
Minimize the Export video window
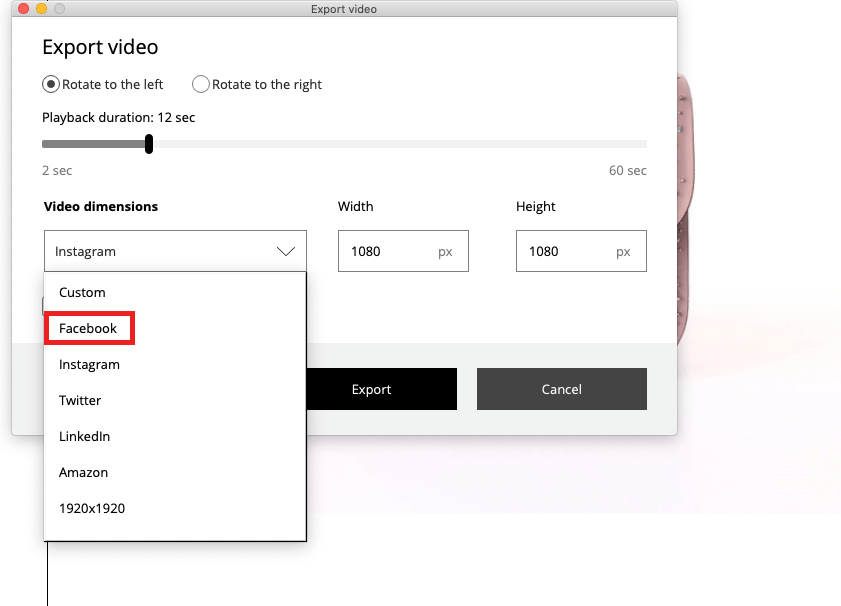pos(41,9)
